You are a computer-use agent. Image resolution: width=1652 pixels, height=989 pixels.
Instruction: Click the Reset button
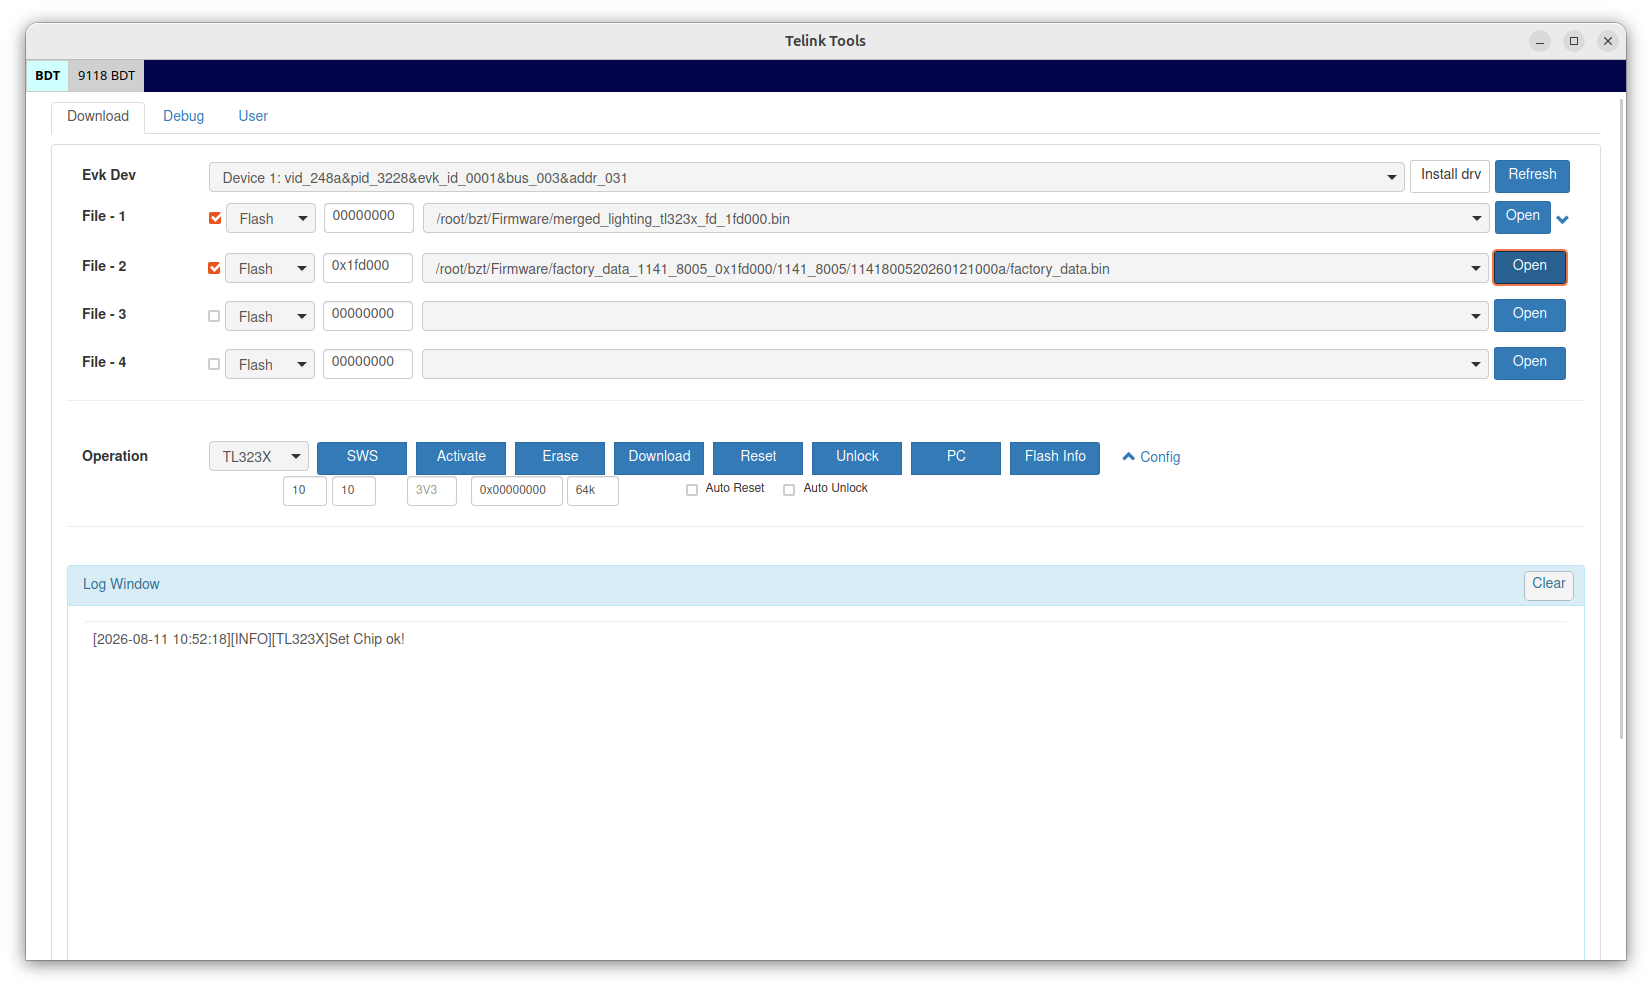tap(758, 458)
